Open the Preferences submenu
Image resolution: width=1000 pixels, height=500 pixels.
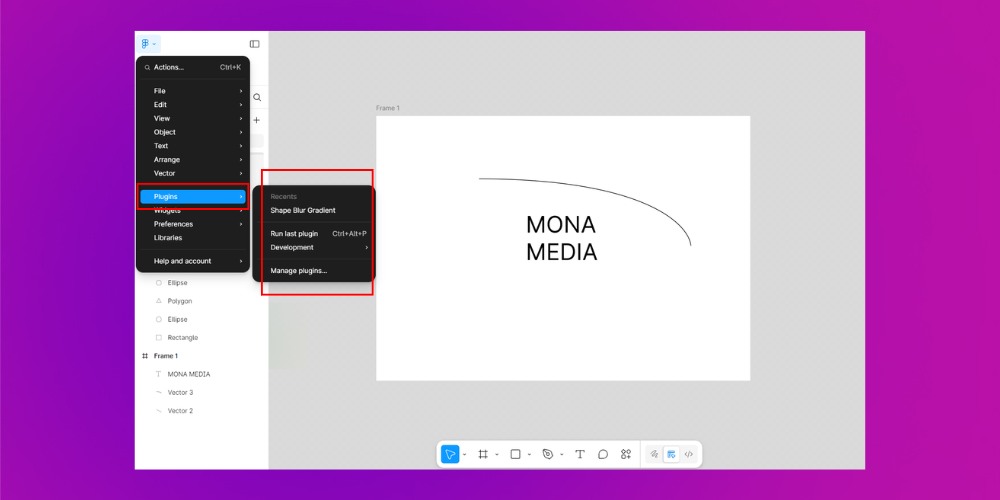pyautogui.click(x=193, y=224)
